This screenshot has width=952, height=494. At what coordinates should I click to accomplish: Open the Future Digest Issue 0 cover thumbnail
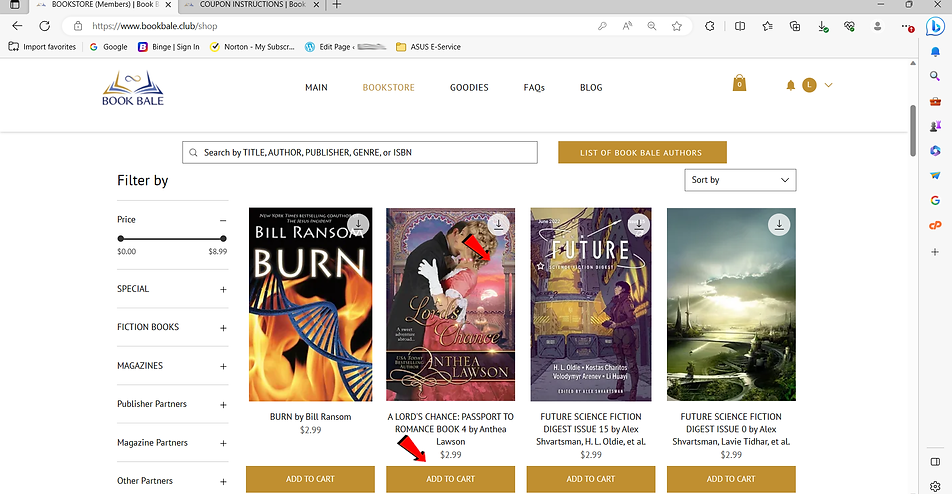[731, 305]
